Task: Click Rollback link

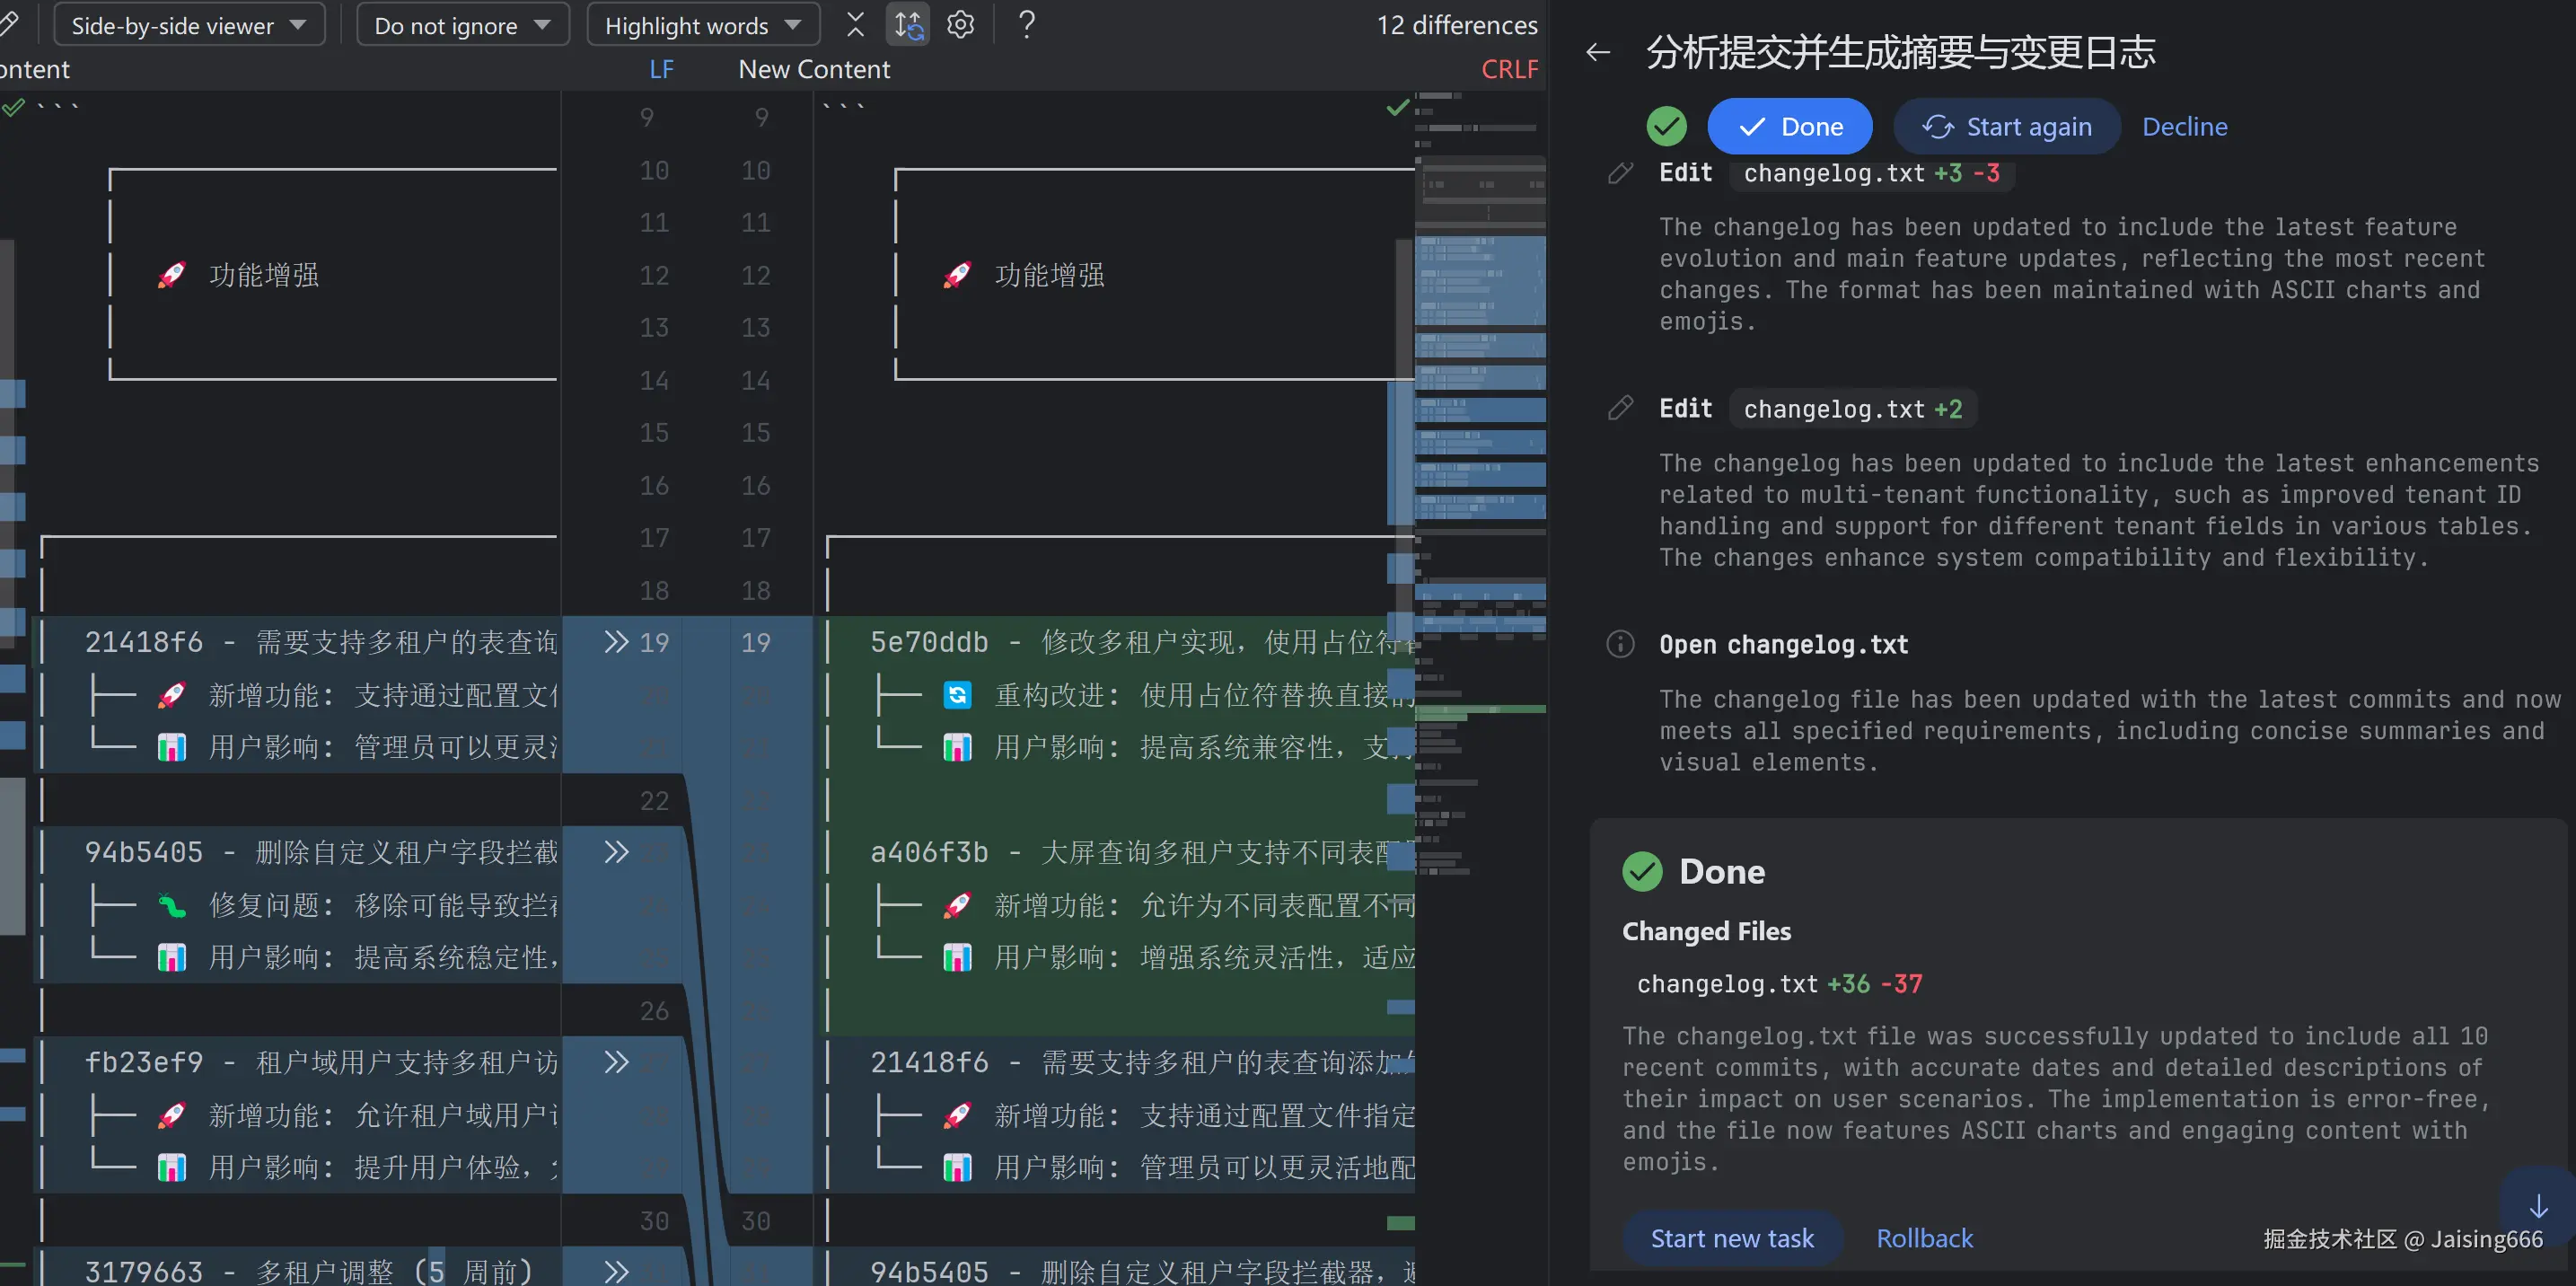Action: (1924, 1238)
